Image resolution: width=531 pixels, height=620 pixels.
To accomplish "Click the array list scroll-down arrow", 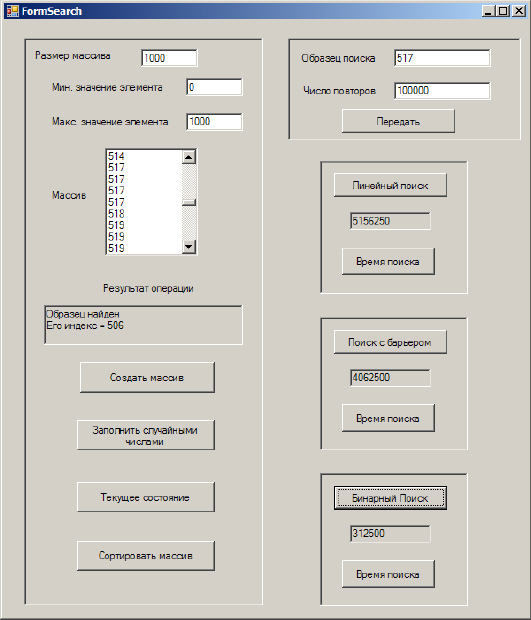I will point(189,247).
